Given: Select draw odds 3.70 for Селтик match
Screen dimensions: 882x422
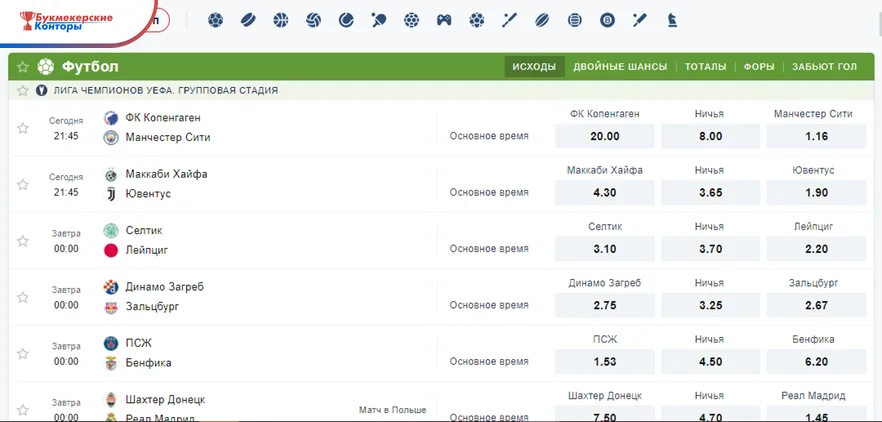Looking at the screenshot, I should [x=710, y=249].
